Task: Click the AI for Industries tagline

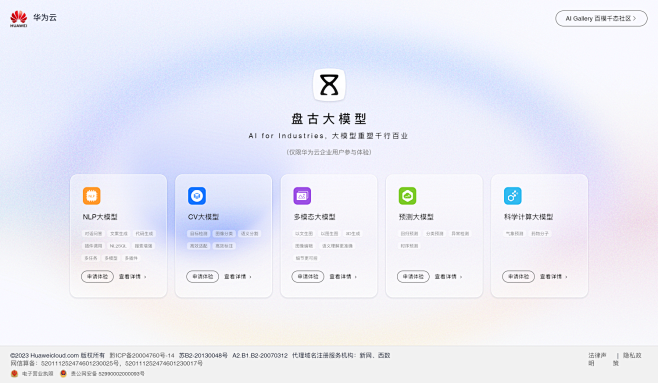Action: 328,136
